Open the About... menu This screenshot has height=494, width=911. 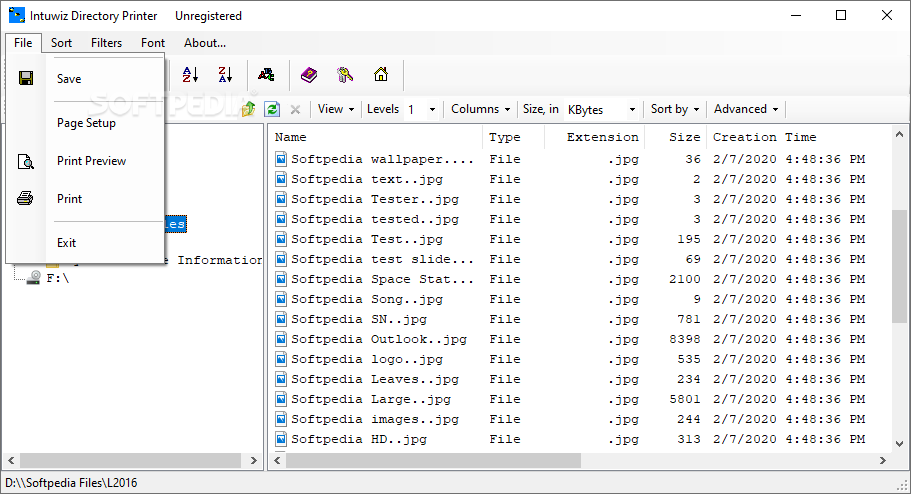point(205,43)
